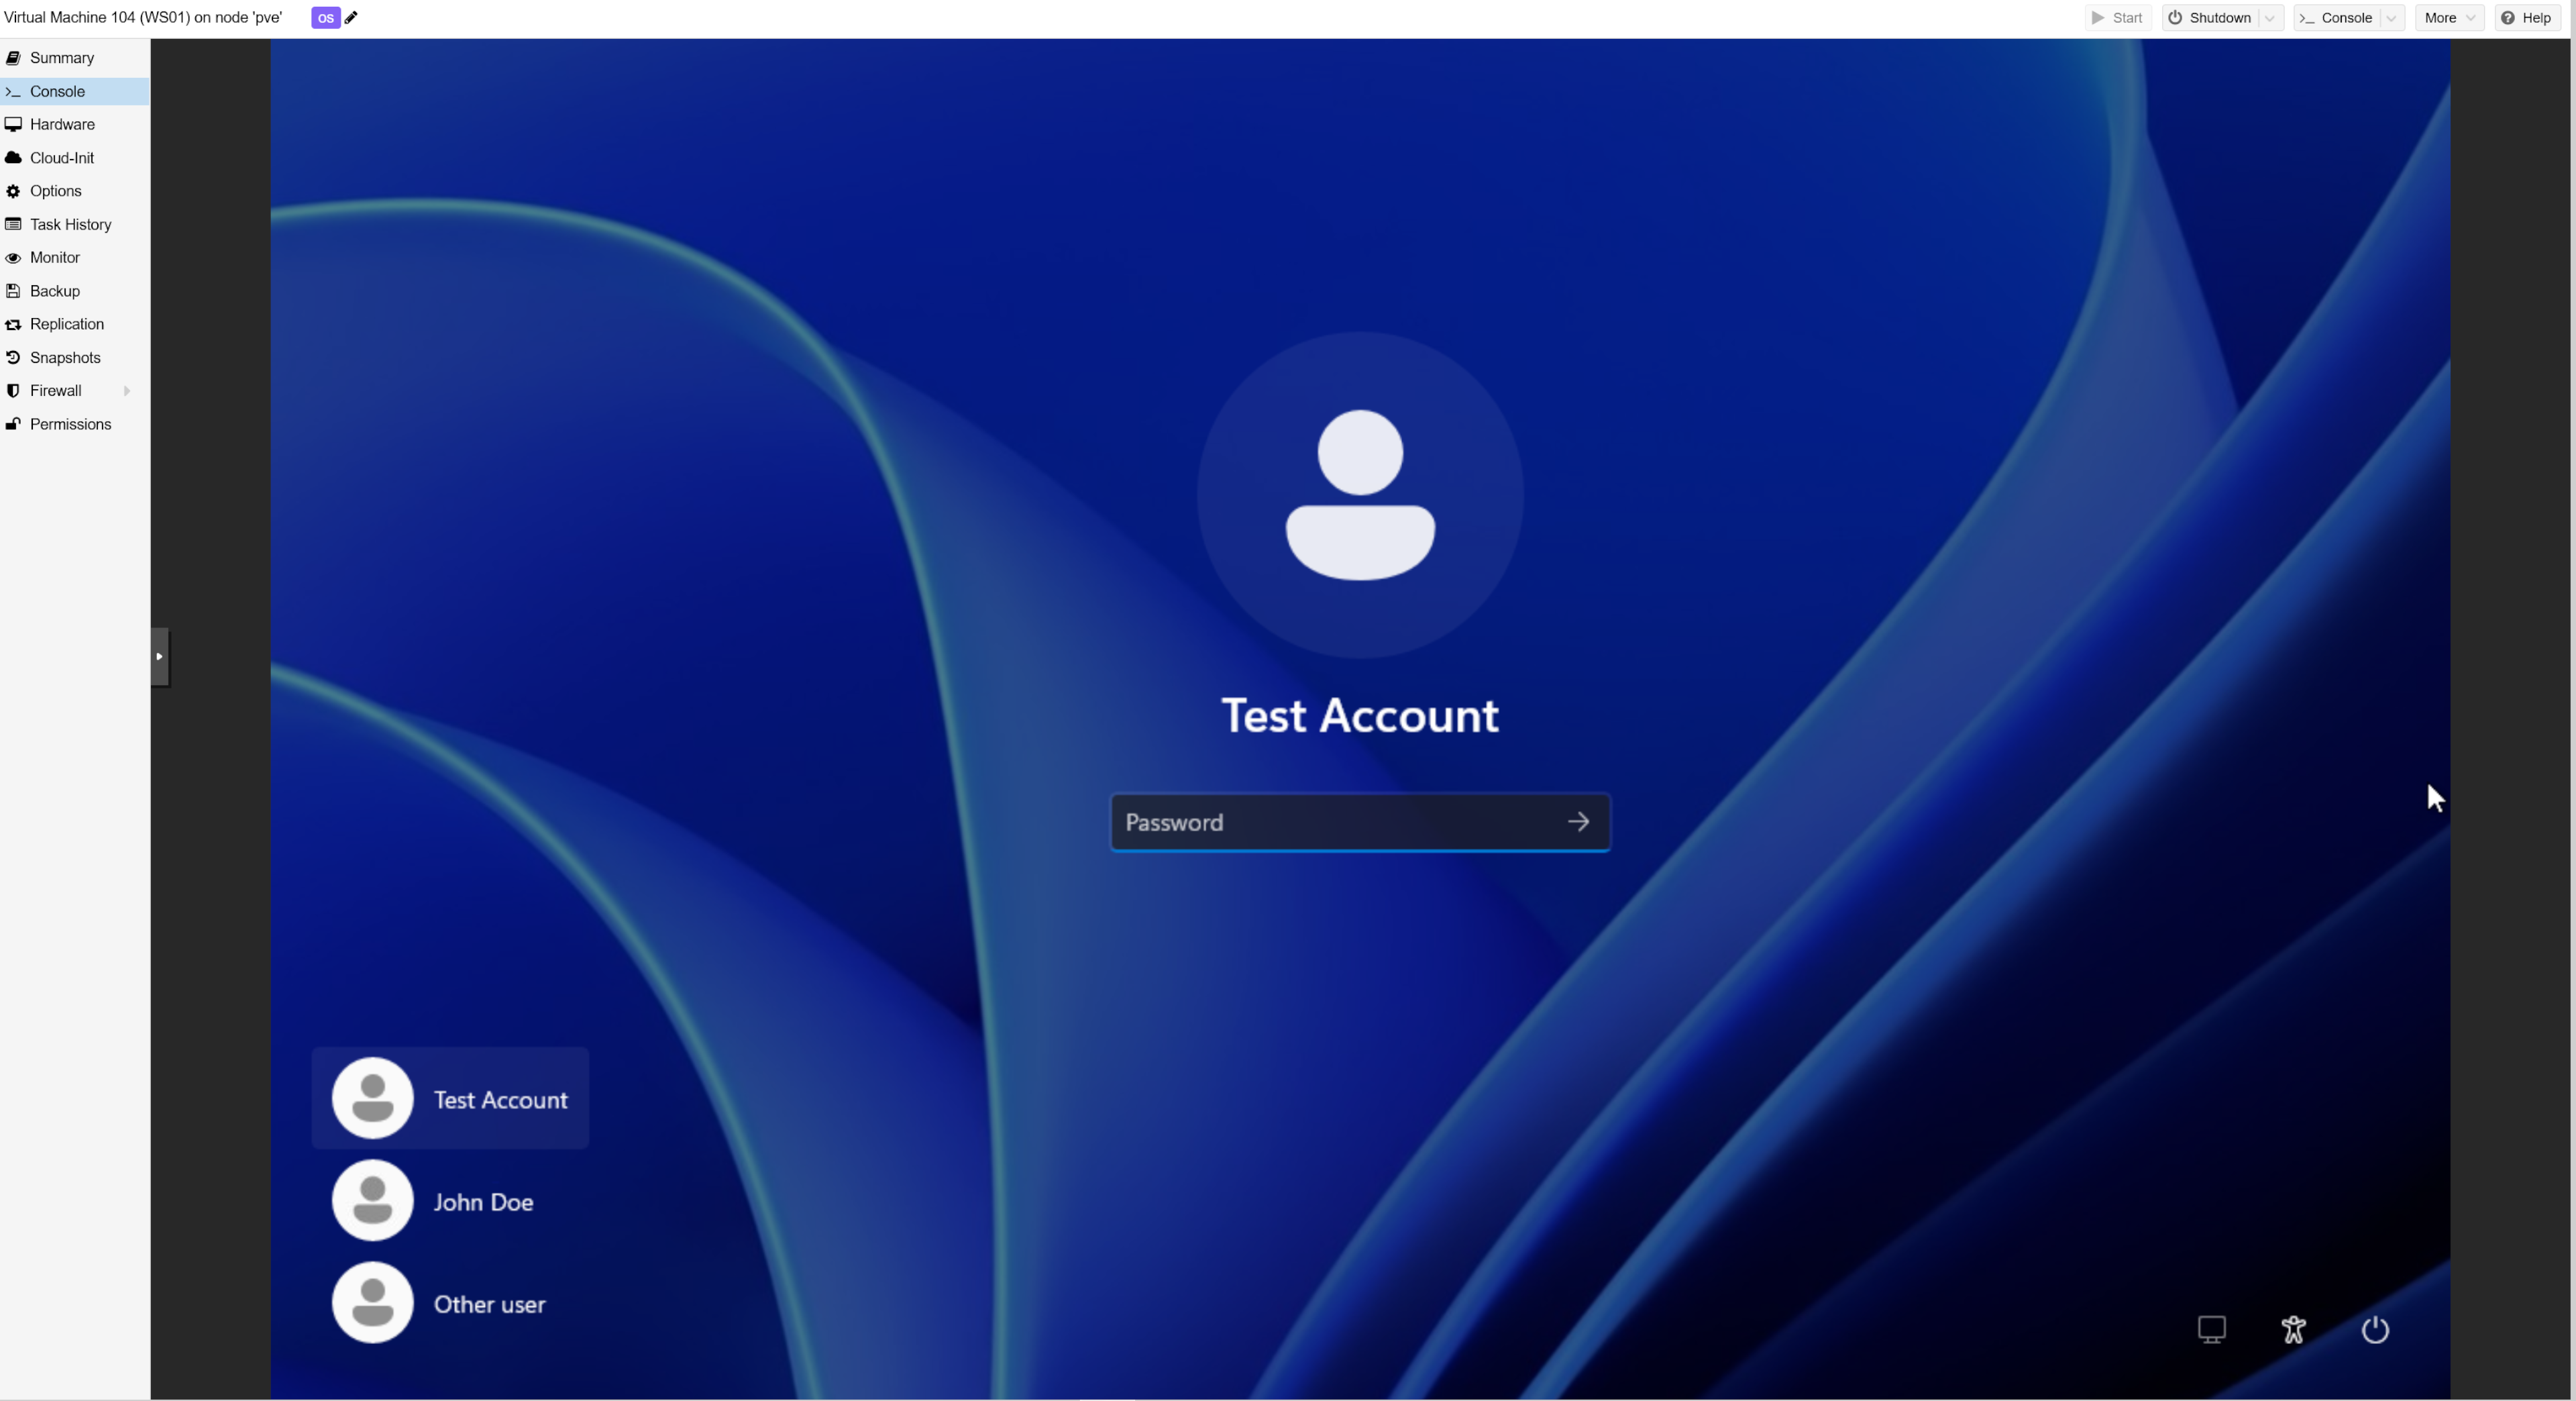Click the Permissions unlock icon

click(x=13, y=424)
